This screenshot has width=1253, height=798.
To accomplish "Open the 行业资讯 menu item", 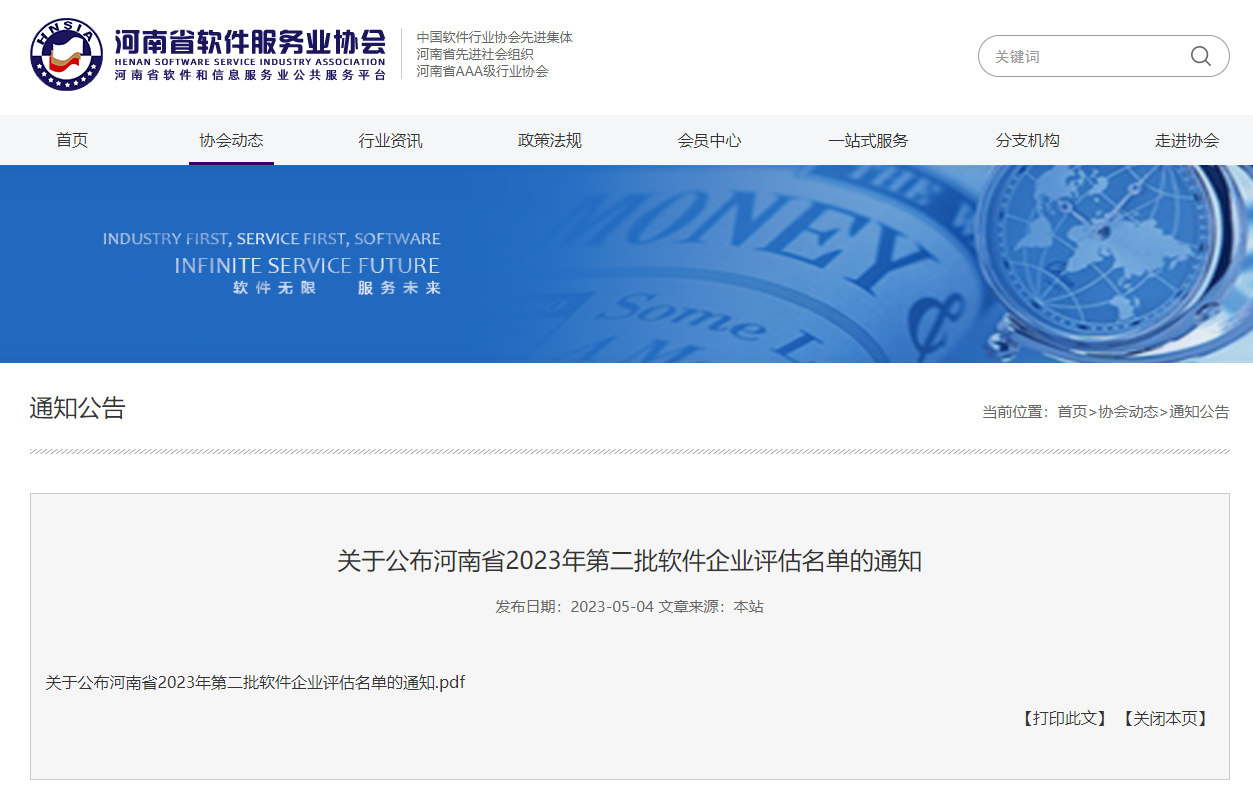I will [389, 140].
